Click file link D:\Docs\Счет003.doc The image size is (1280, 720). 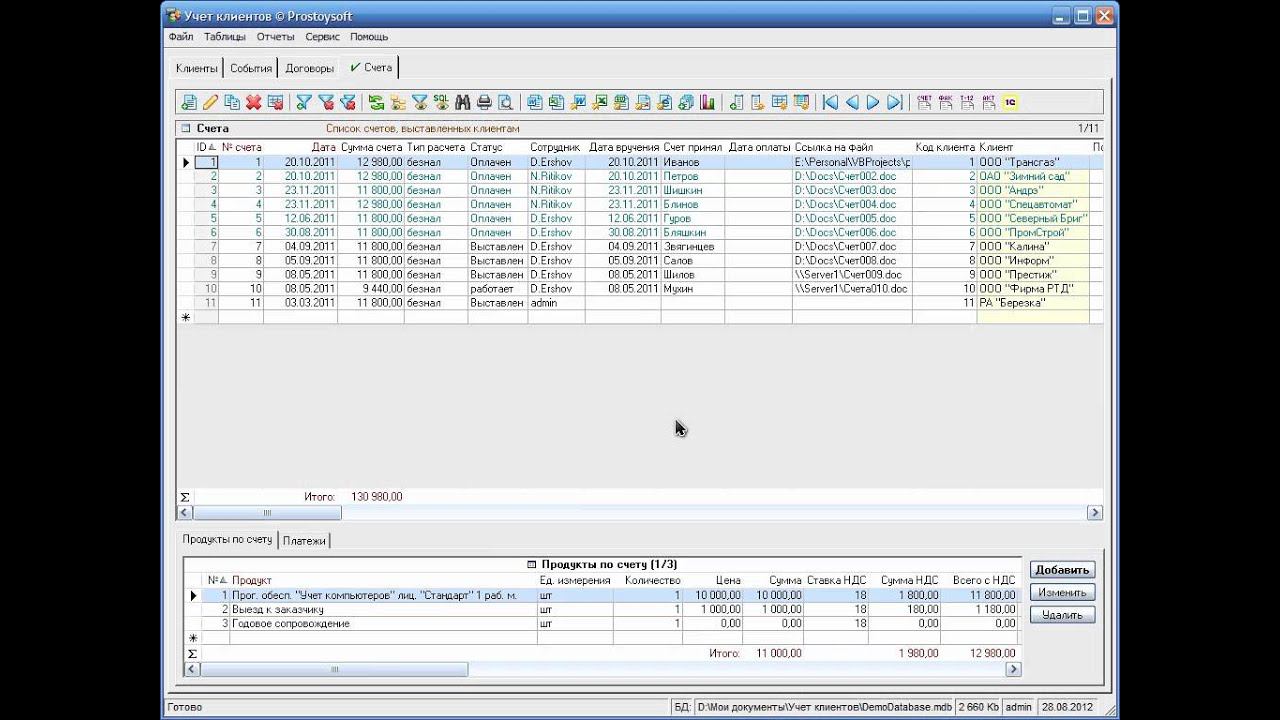(x=852, y=190)
